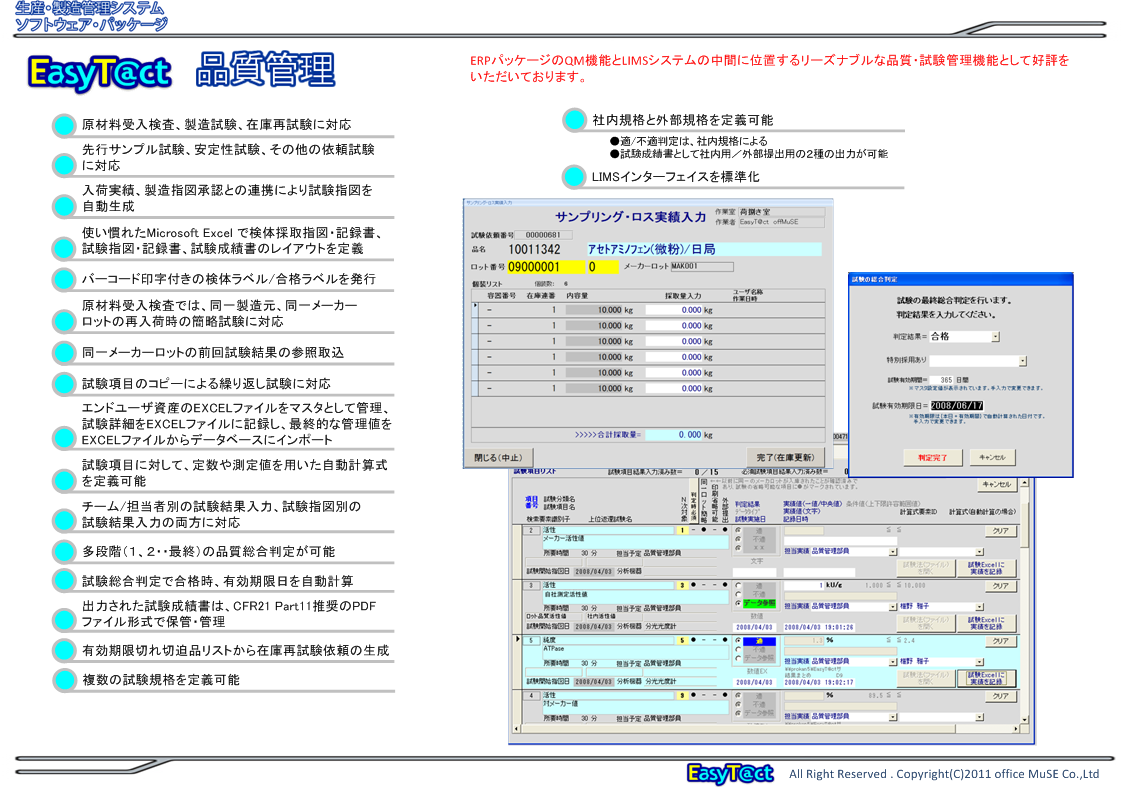
Task: Click the copyright text of office MuSE Co.,Ltd
Action: (944, 774)
